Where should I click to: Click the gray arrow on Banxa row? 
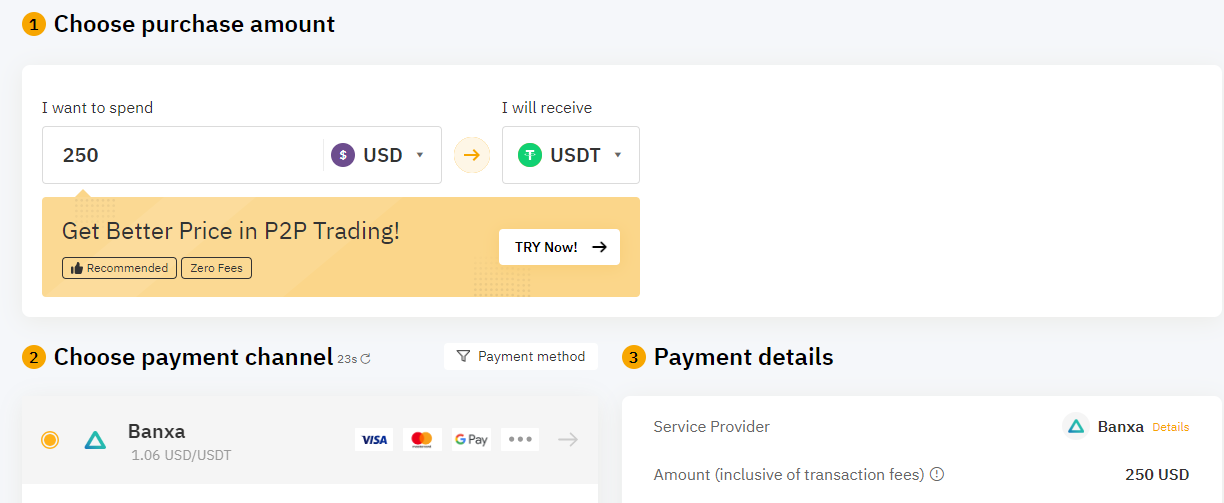[x=568, y=439]
